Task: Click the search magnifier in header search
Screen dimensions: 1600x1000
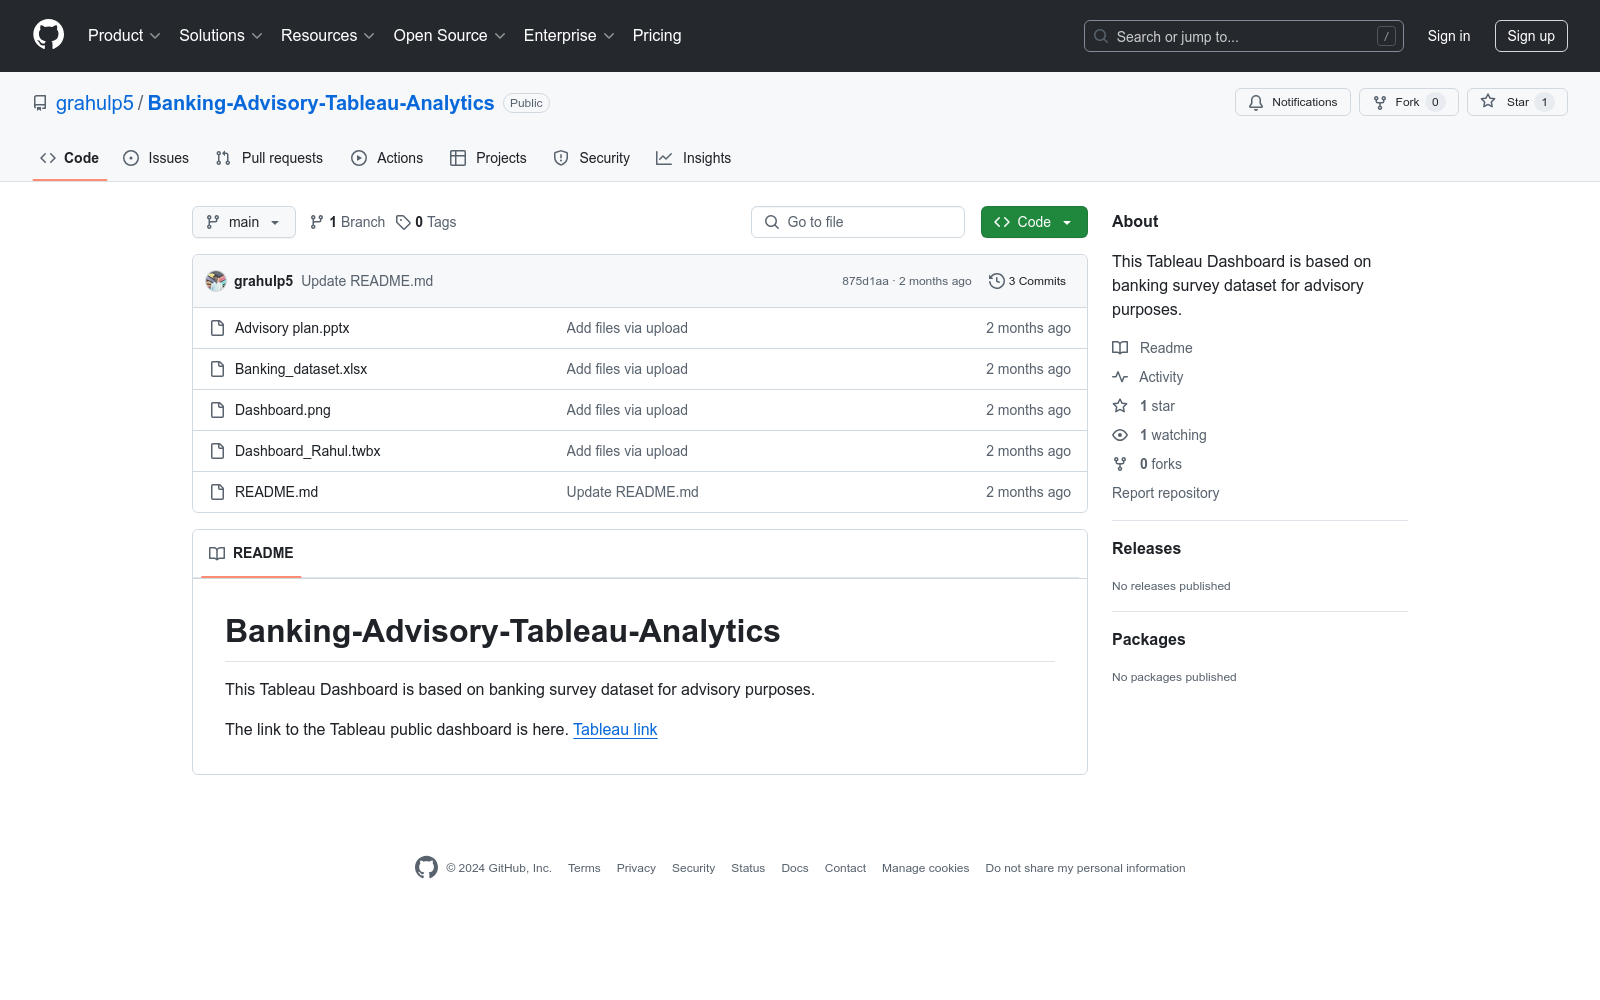Action: click(1101, 36)
